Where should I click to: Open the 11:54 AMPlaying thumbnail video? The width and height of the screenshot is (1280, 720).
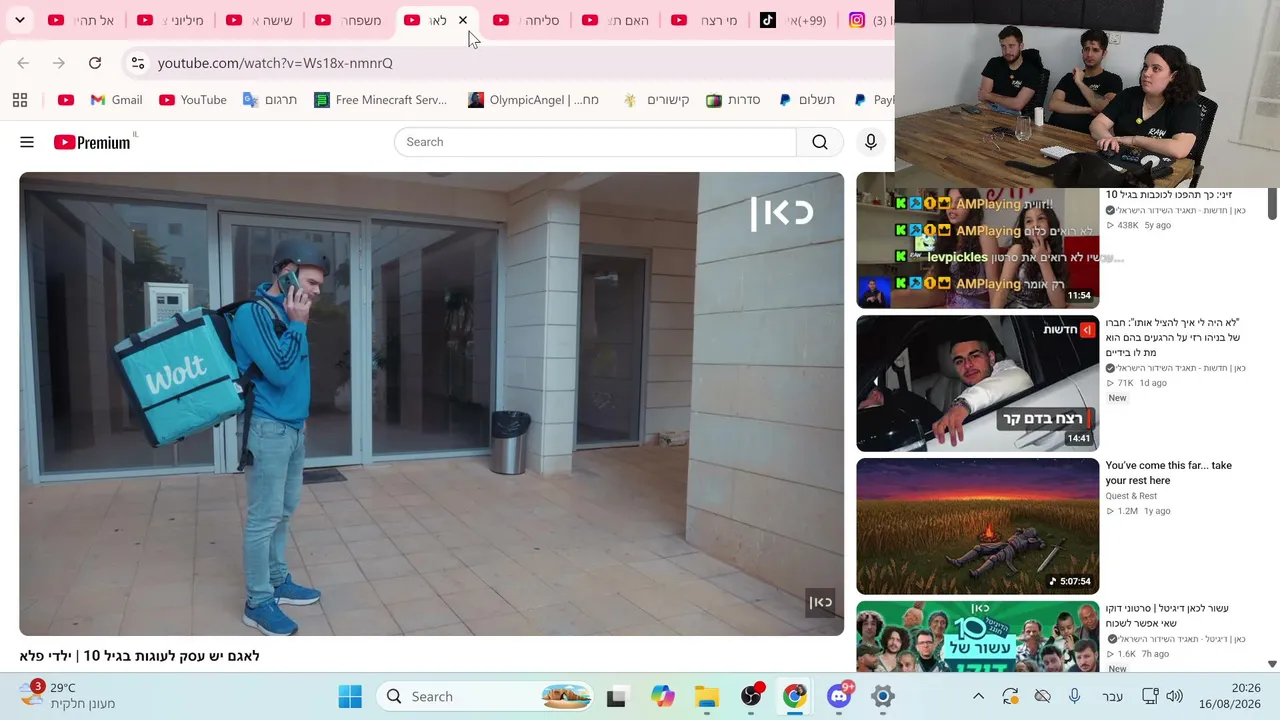pos(977,248)
